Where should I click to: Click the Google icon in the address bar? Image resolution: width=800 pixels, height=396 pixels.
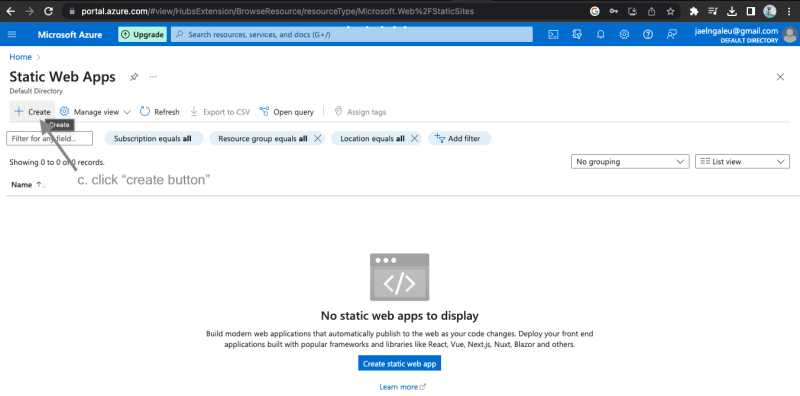click(x=594, y=11)
